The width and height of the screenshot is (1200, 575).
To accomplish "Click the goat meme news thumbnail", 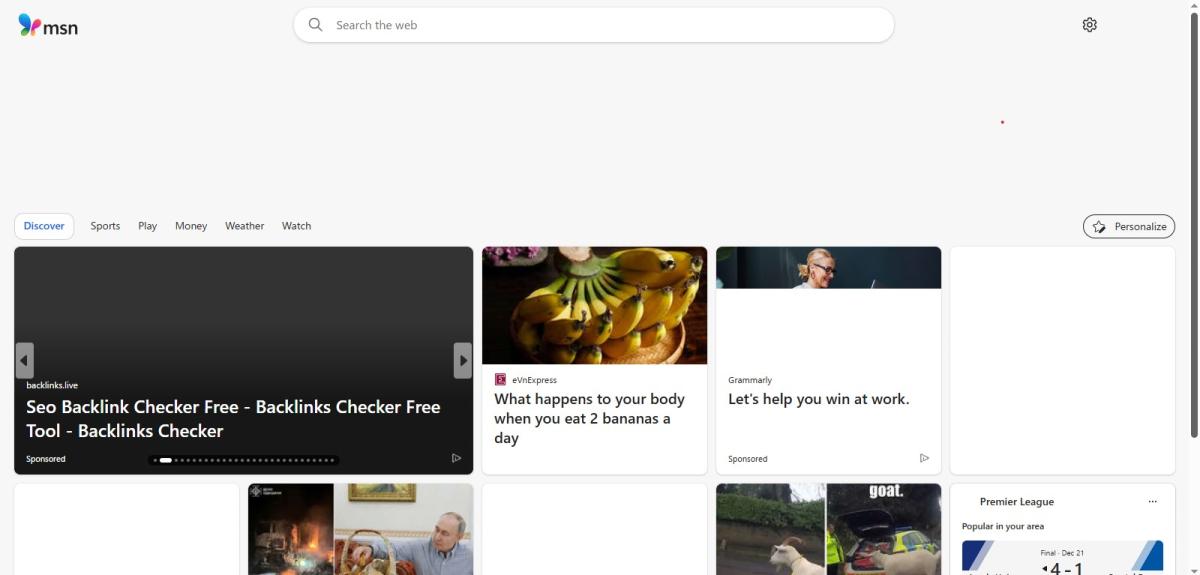I will (828, 529).
